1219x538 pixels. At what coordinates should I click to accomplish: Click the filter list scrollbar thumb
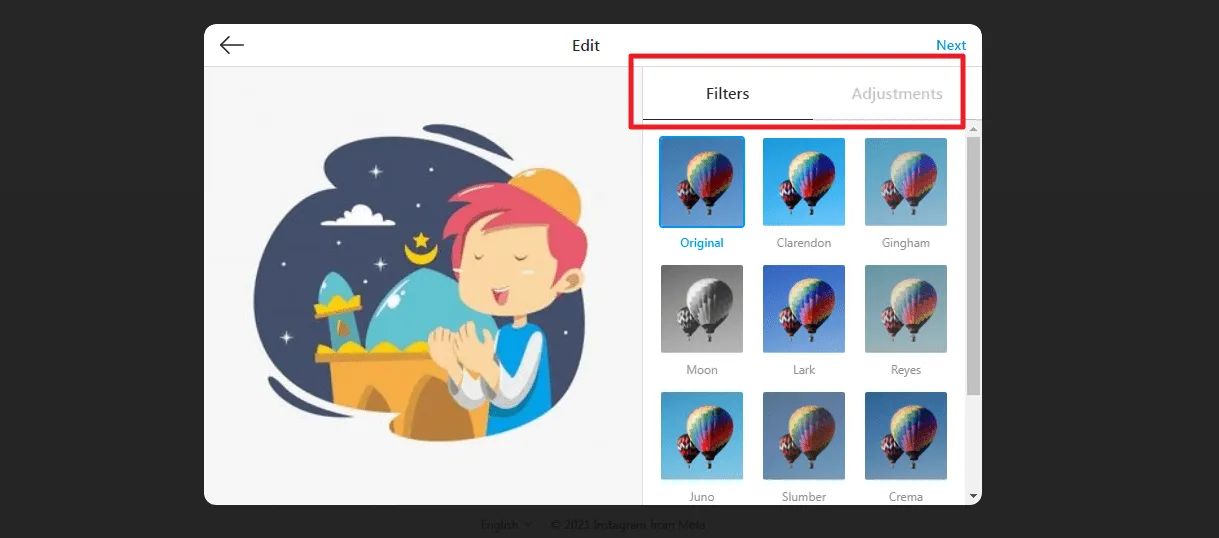(x=973, y=266)
